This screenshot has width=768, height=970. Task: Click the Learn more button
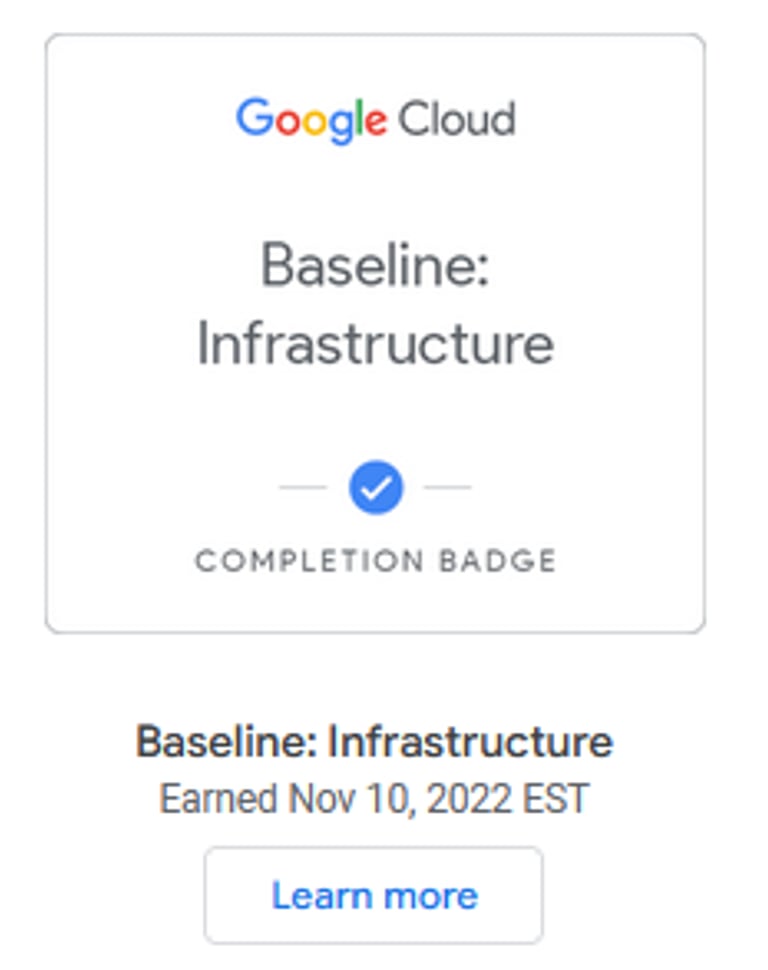coord(374,895)
